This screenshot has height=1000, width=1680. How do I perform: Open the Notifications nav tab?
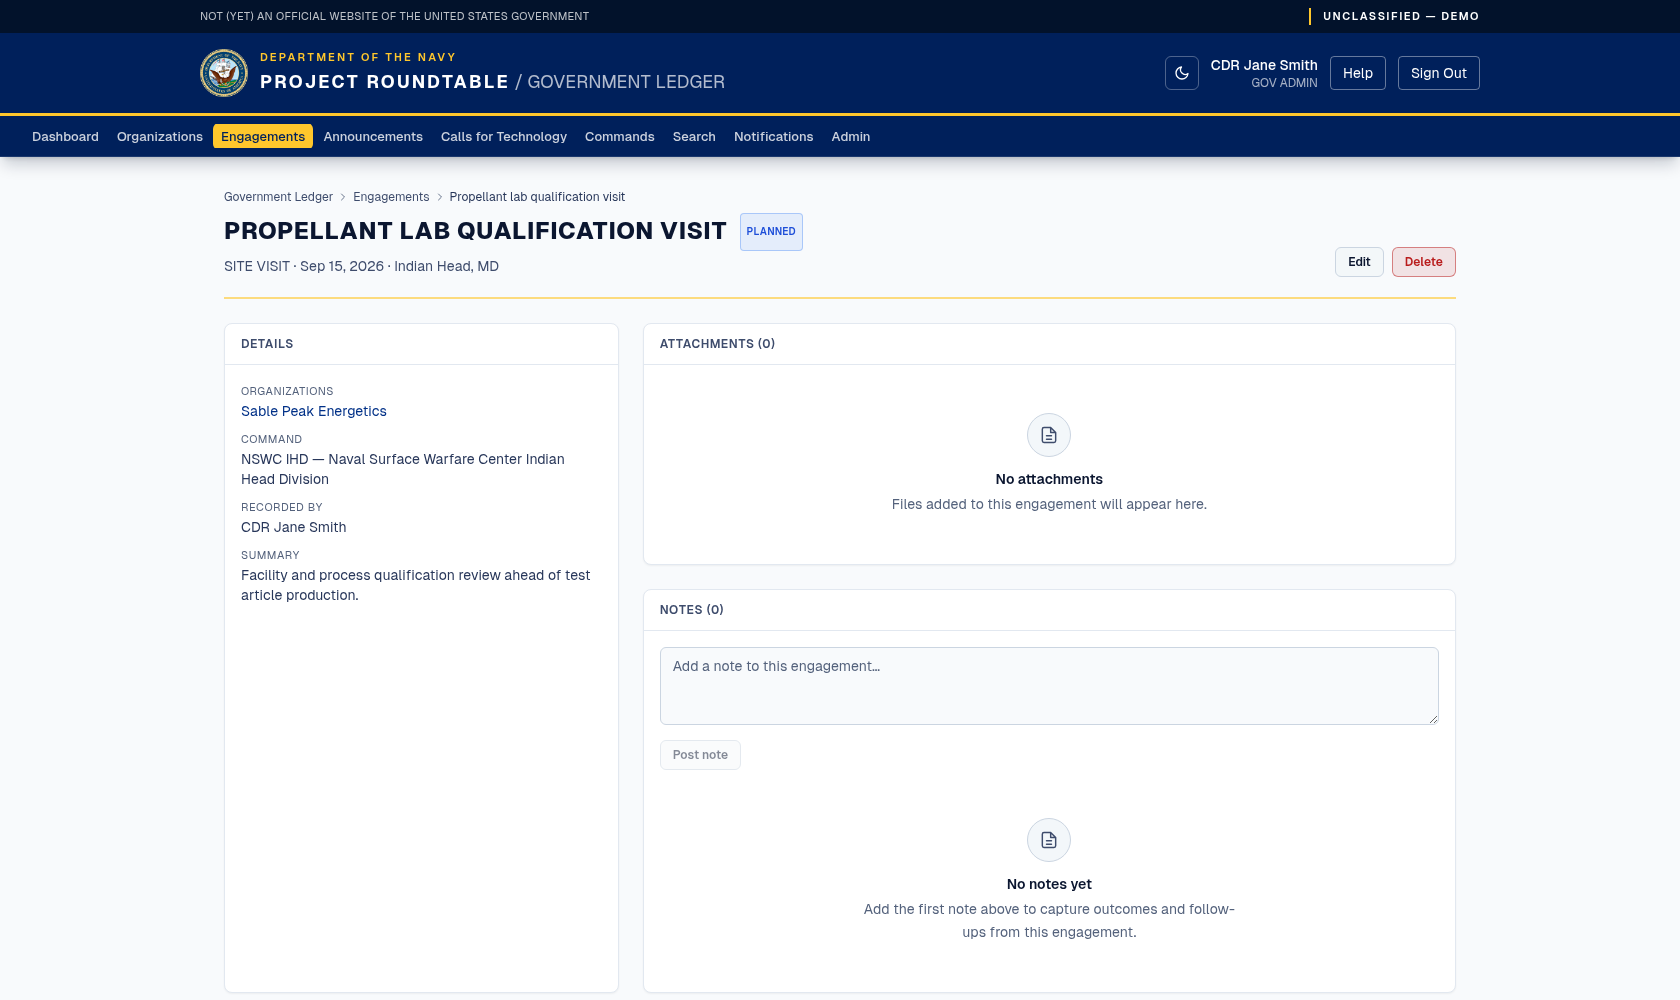(774, 137)
